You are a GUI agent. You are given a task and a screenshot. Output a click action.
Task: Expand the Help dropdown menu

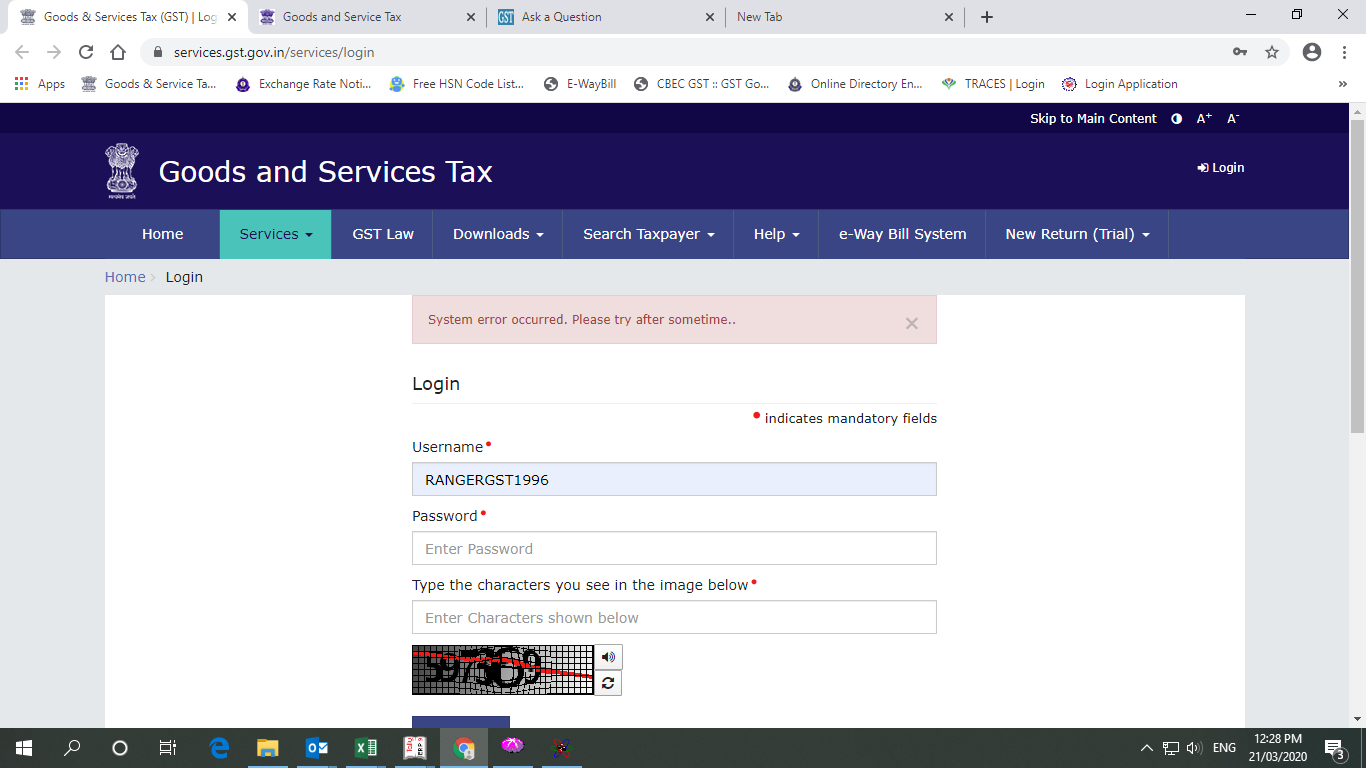[x=776, y=234]
